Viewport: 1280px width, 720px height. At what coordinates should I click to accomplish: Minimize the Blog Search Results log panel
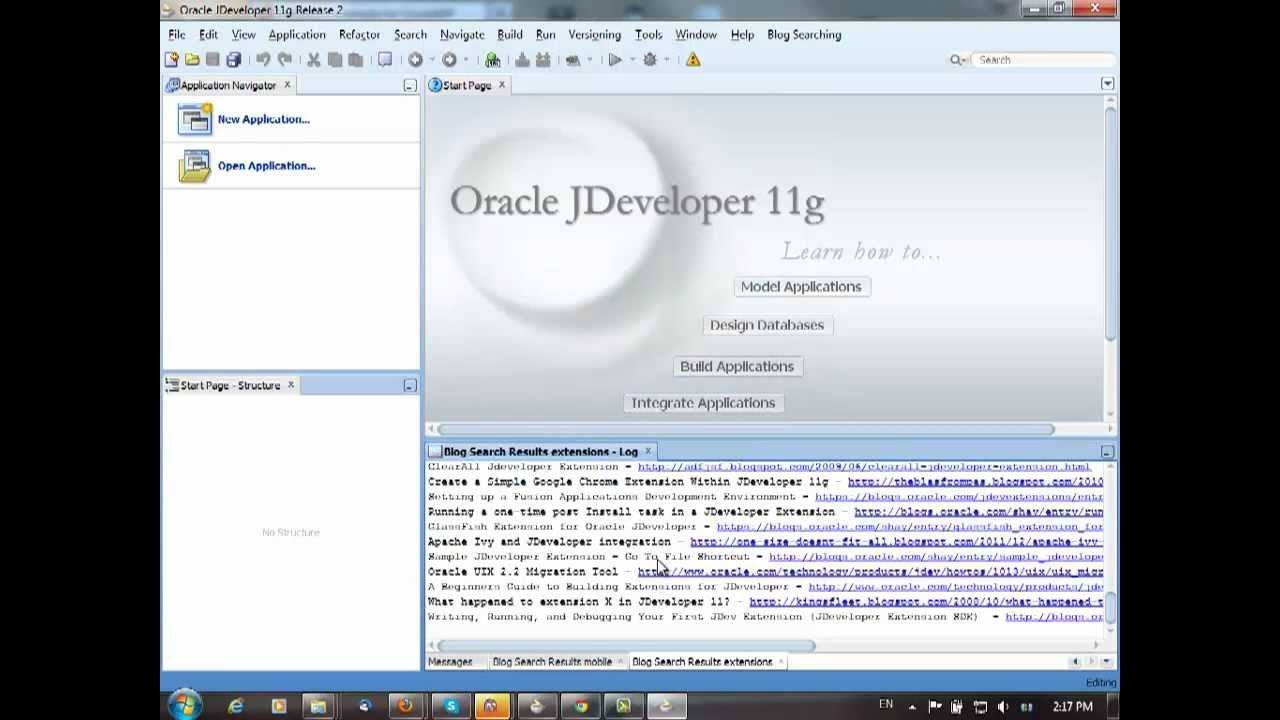pos(1106,452)
